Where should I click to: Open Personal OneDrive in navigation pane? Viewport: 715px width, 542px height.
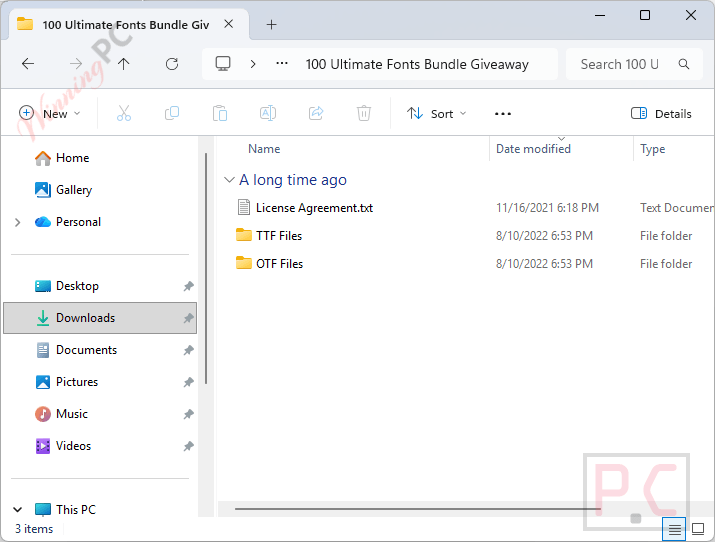(78, 222)
